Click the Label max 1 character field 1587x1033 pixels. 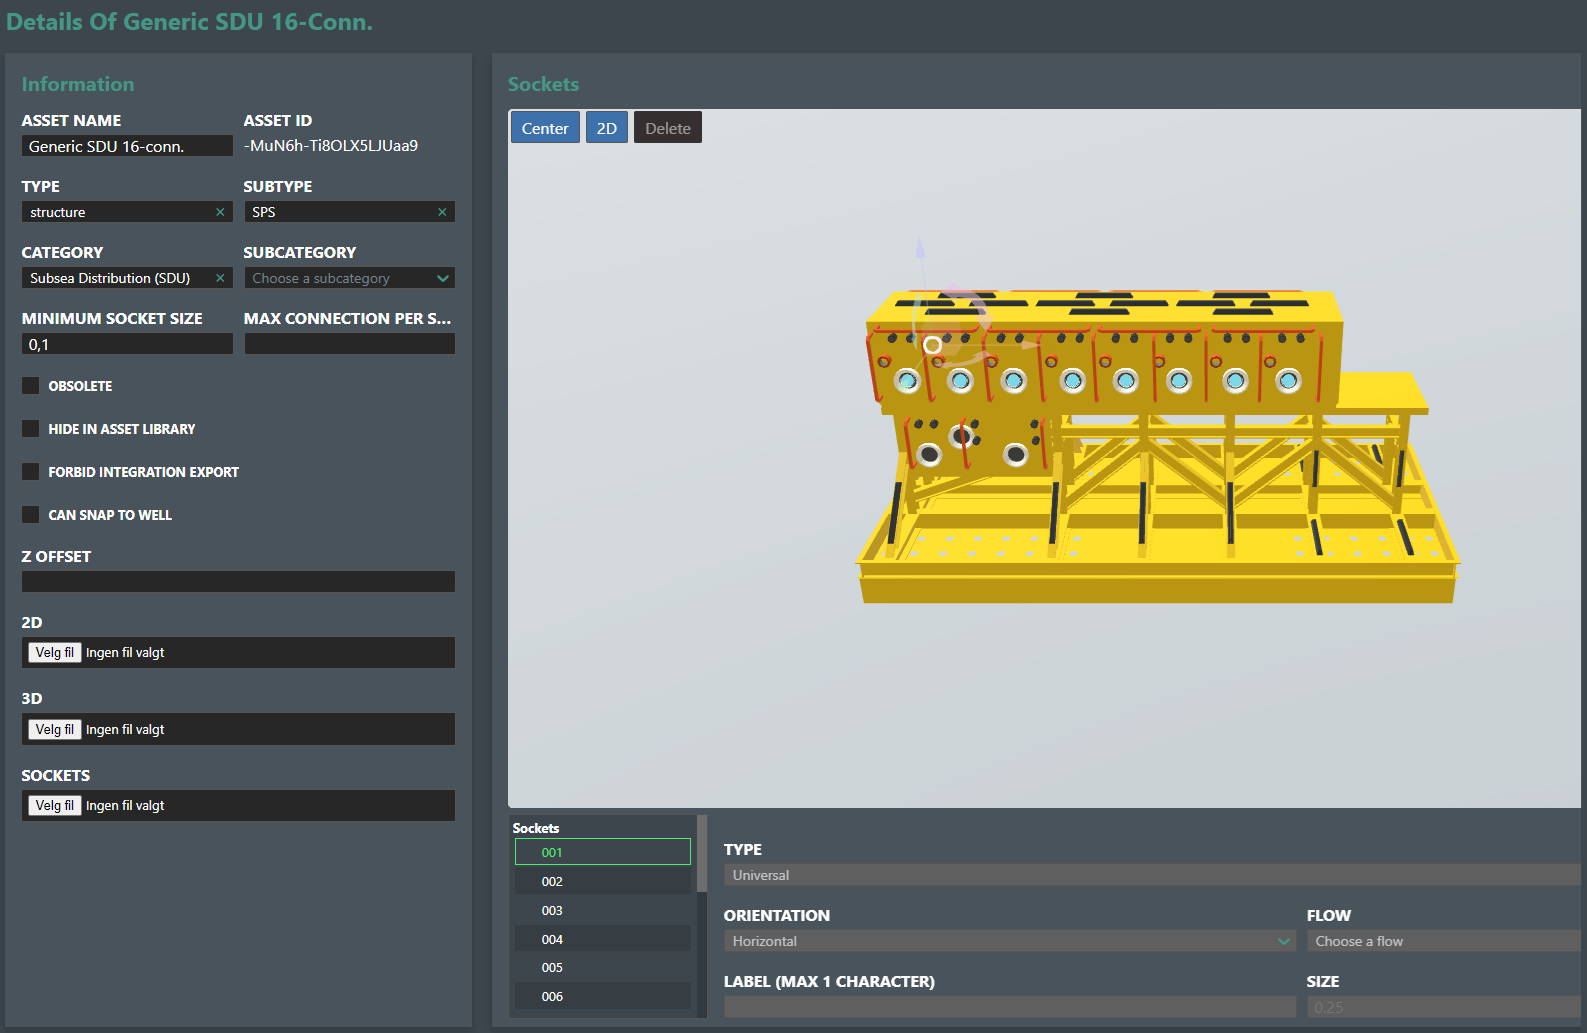click(1010, 1007)
